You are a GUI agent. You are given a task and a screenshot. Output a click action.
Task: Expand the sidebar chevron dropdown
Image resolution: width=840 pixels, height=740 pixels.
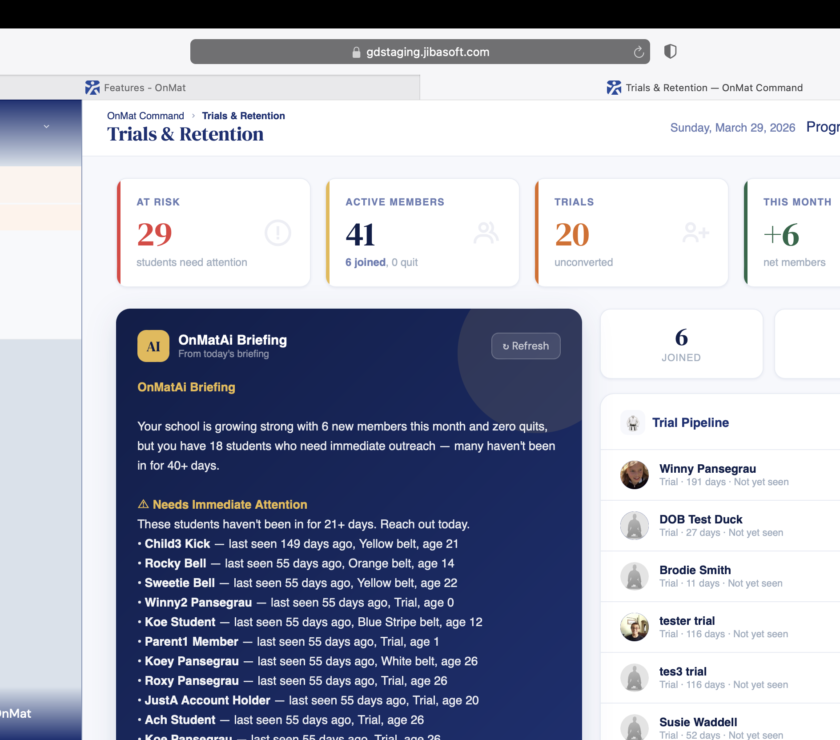[x=46, y=126]
